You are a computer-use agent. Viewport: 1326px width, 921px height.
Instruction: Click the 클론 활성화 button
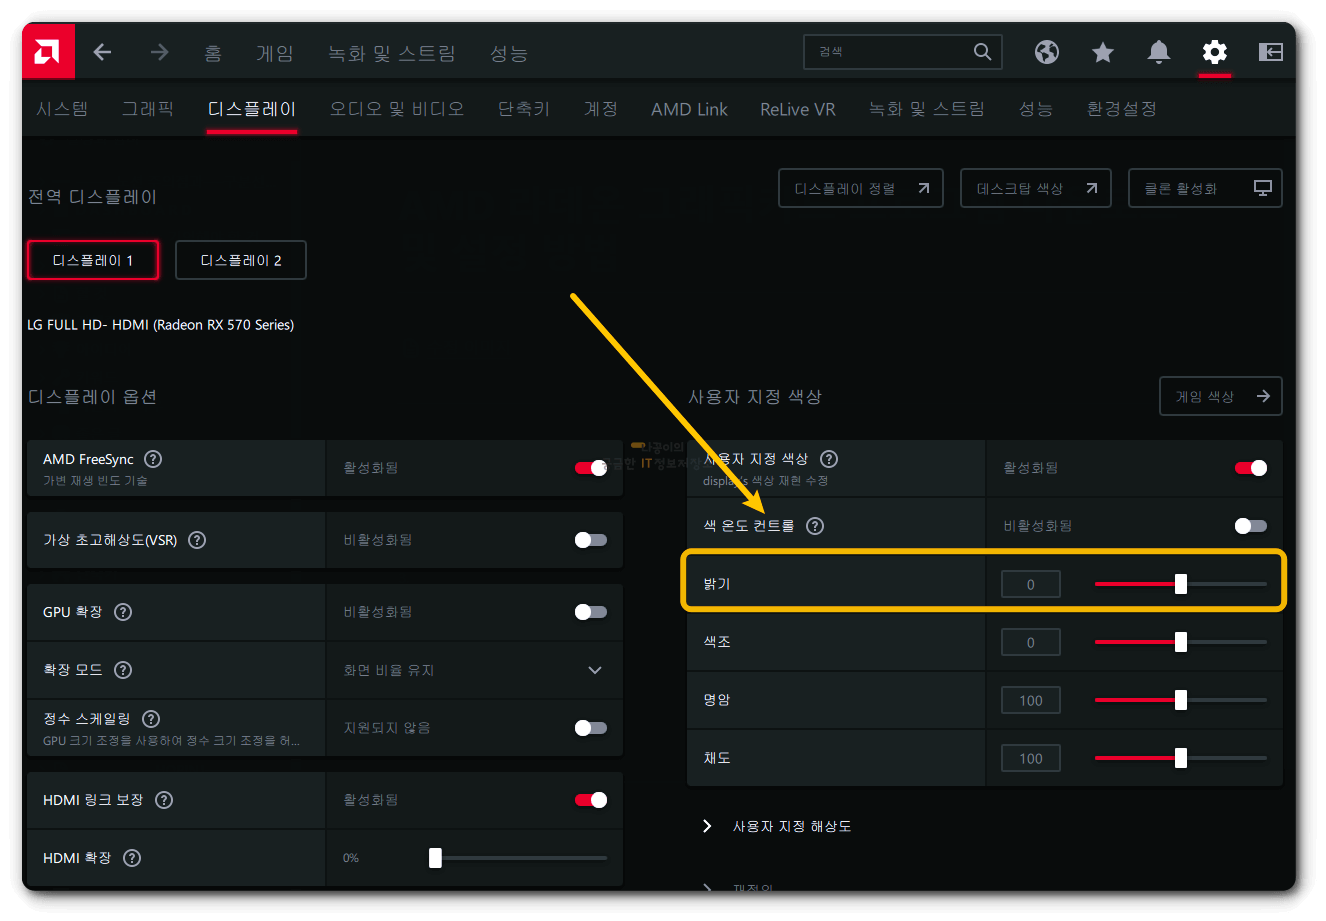pos(1205,187)
